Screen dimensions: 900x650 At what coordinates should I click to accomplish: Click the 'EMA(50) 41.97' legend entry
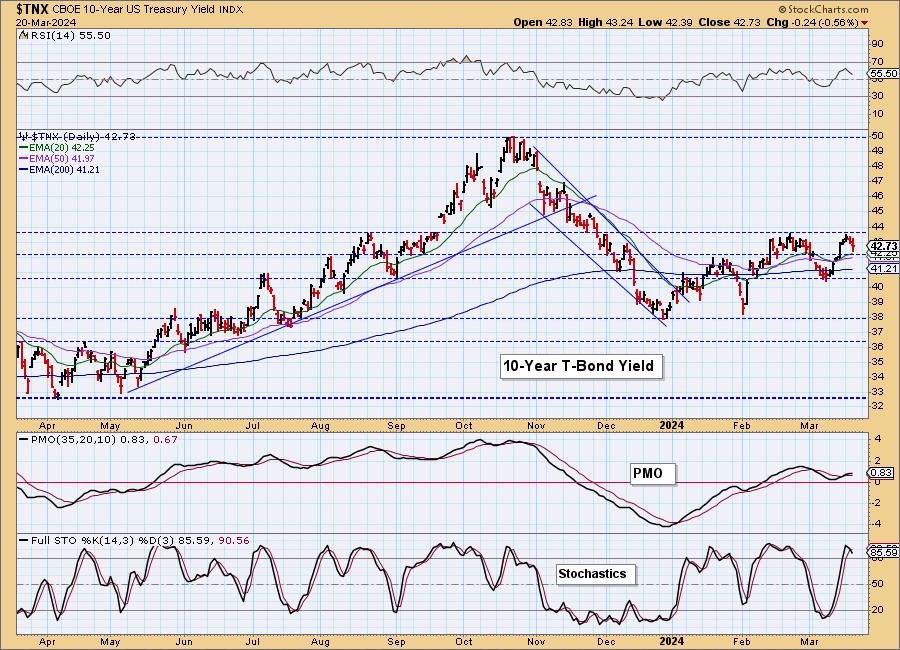tap(57, 158)
